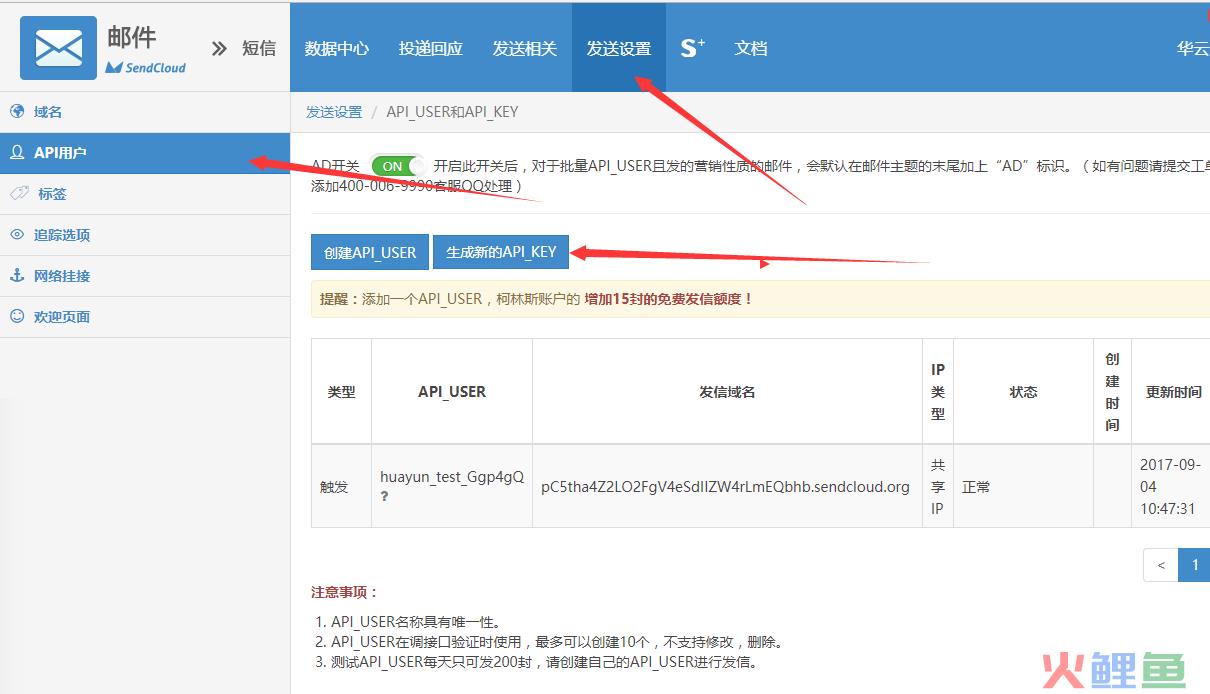Screen dimensions: 1210x694
Task: Click the 更新时间 column header
Action: pos(1171,392)
